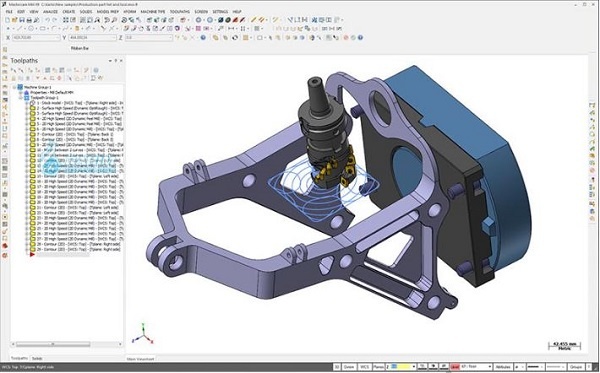
Task: Open the MACHINE TYPE menu
Action: (153, 11)
